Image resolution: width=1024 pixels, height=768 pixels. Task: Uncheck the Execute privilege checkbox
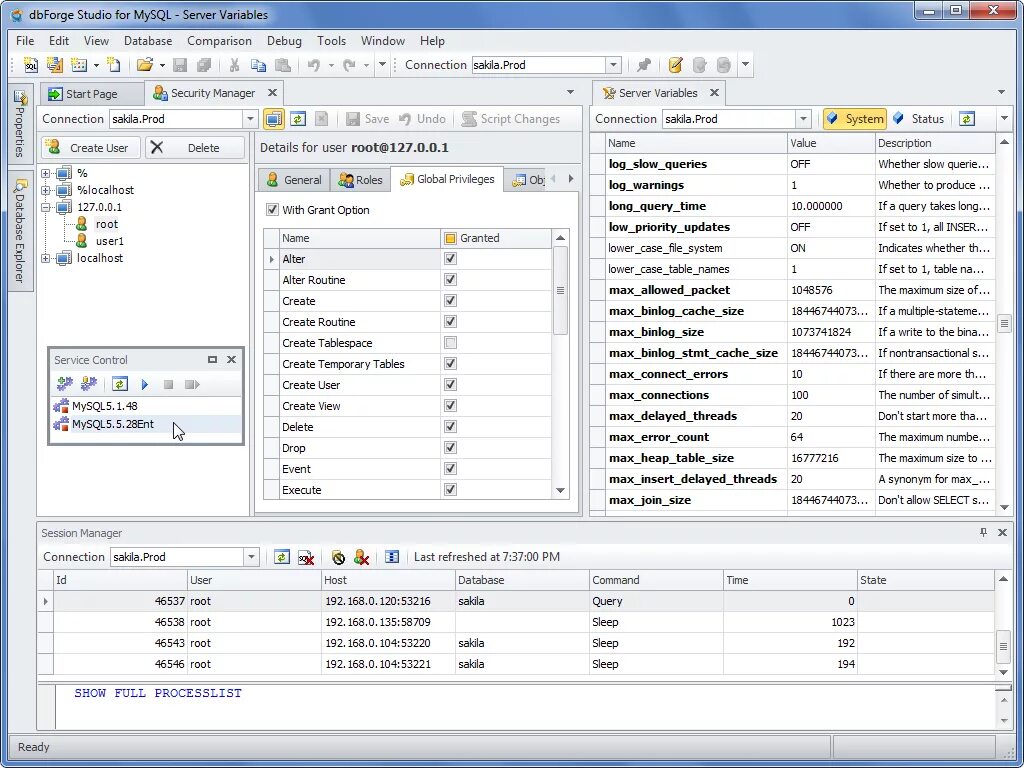coord(450,489)
